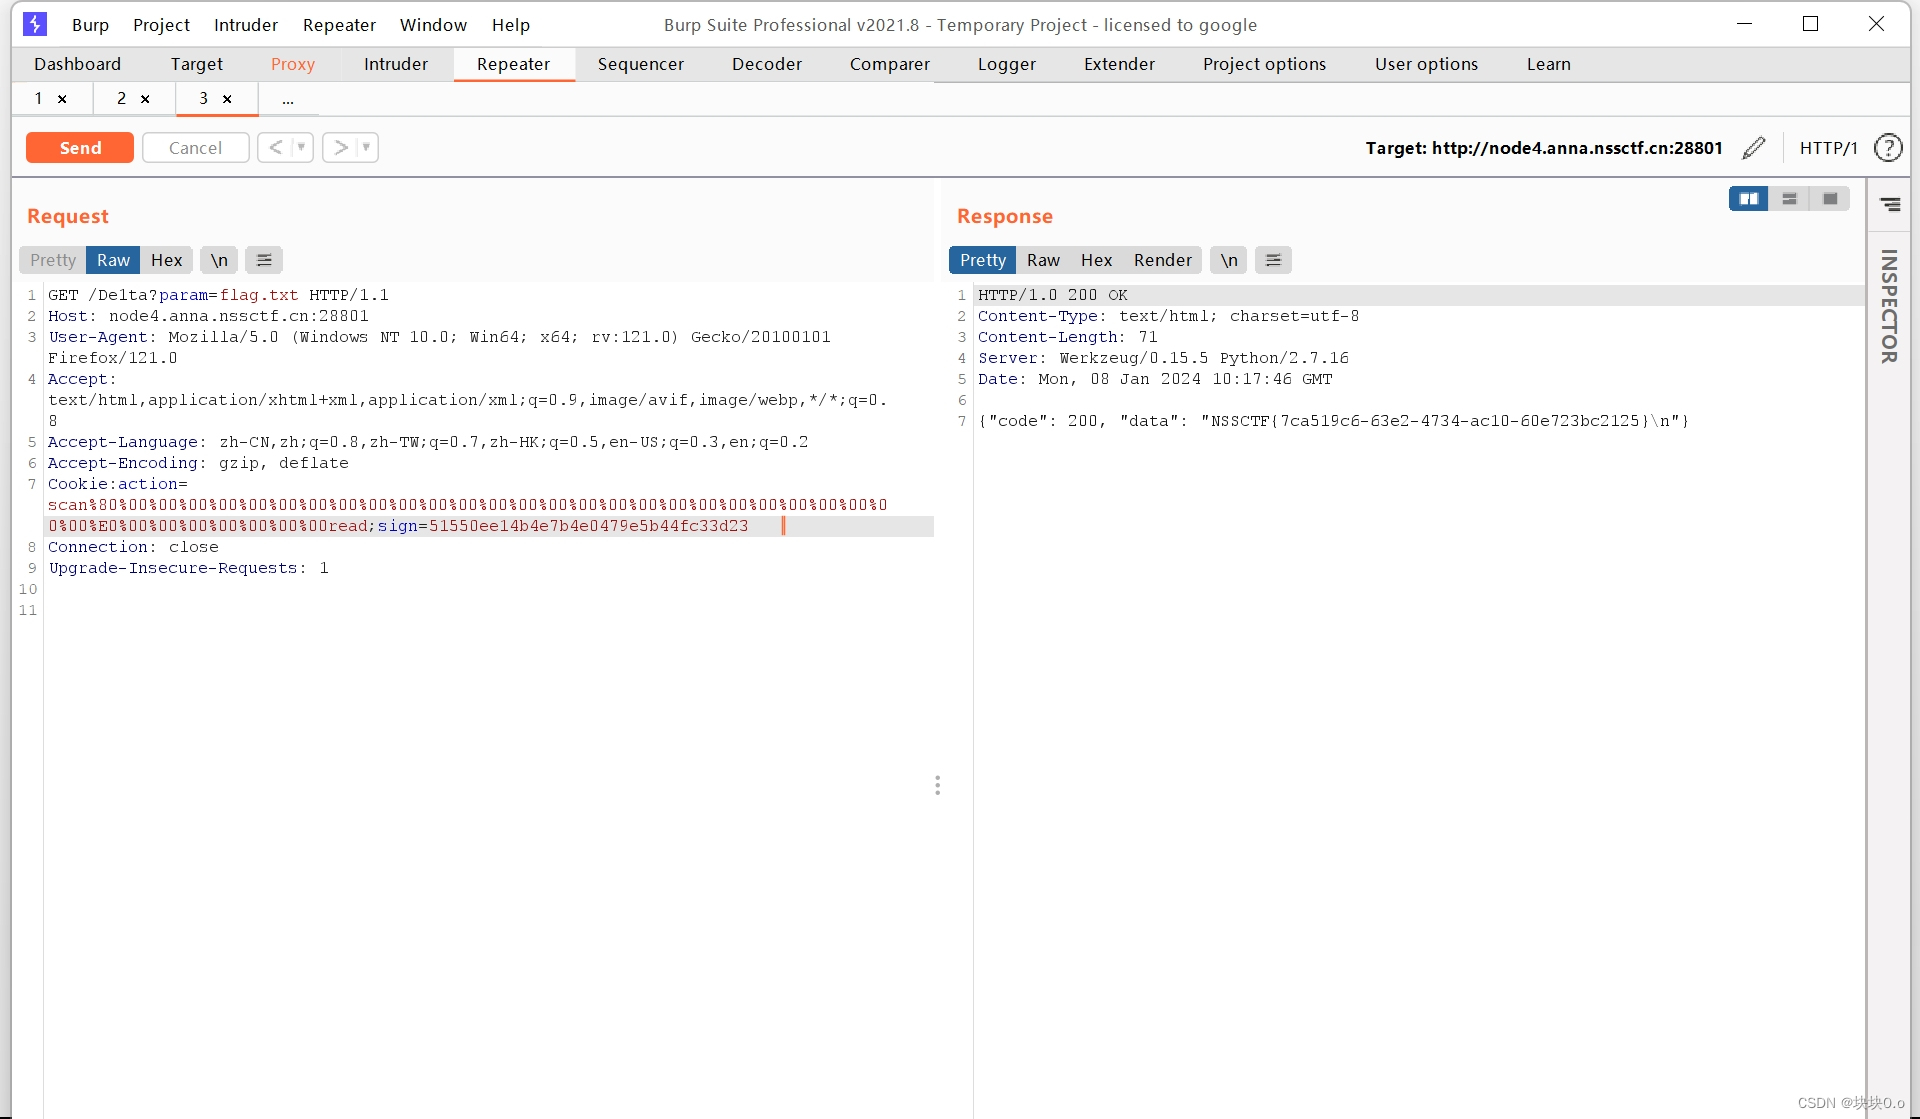Toggle non-printable characters in Request
Image resolution: width=1920 pixels, height=1119 pixels.
[219, 260]
